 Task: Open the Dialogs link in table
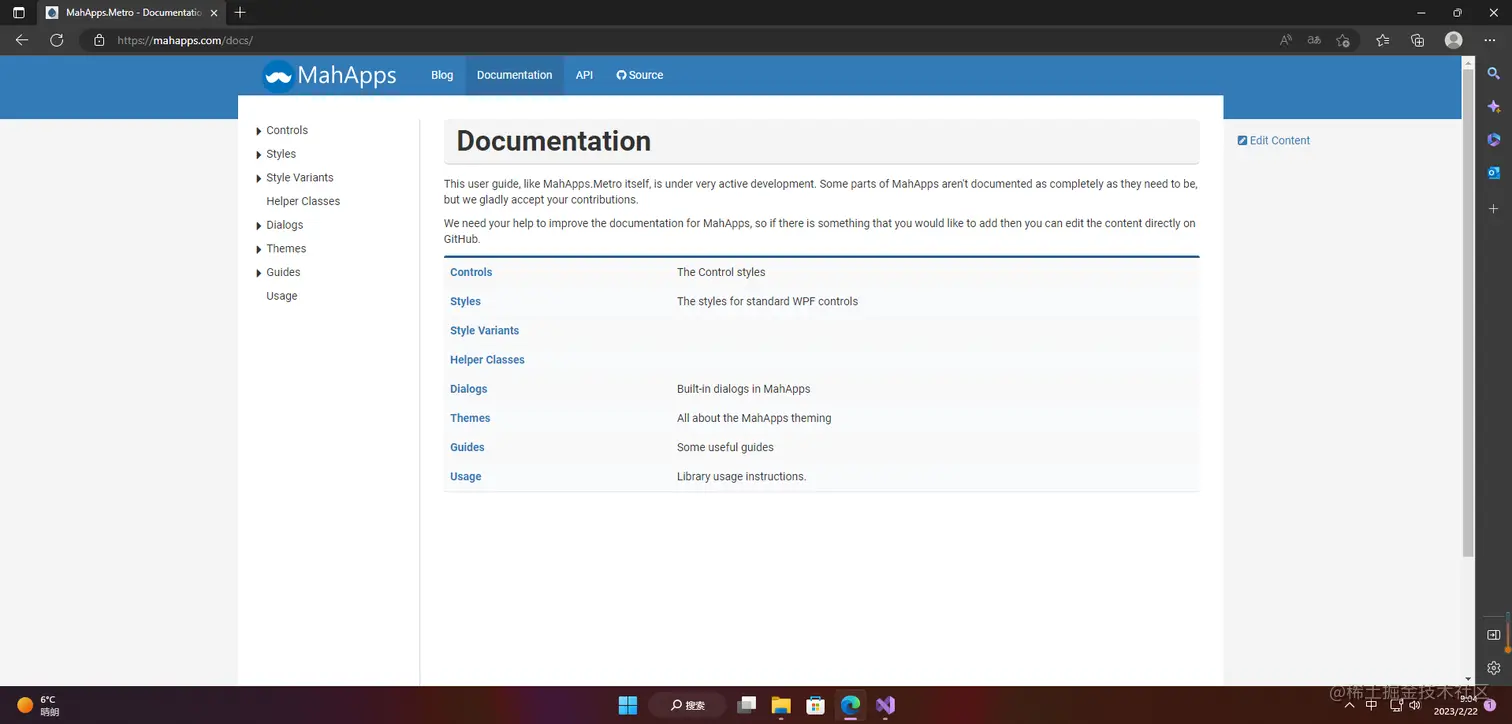pos(469,389)
